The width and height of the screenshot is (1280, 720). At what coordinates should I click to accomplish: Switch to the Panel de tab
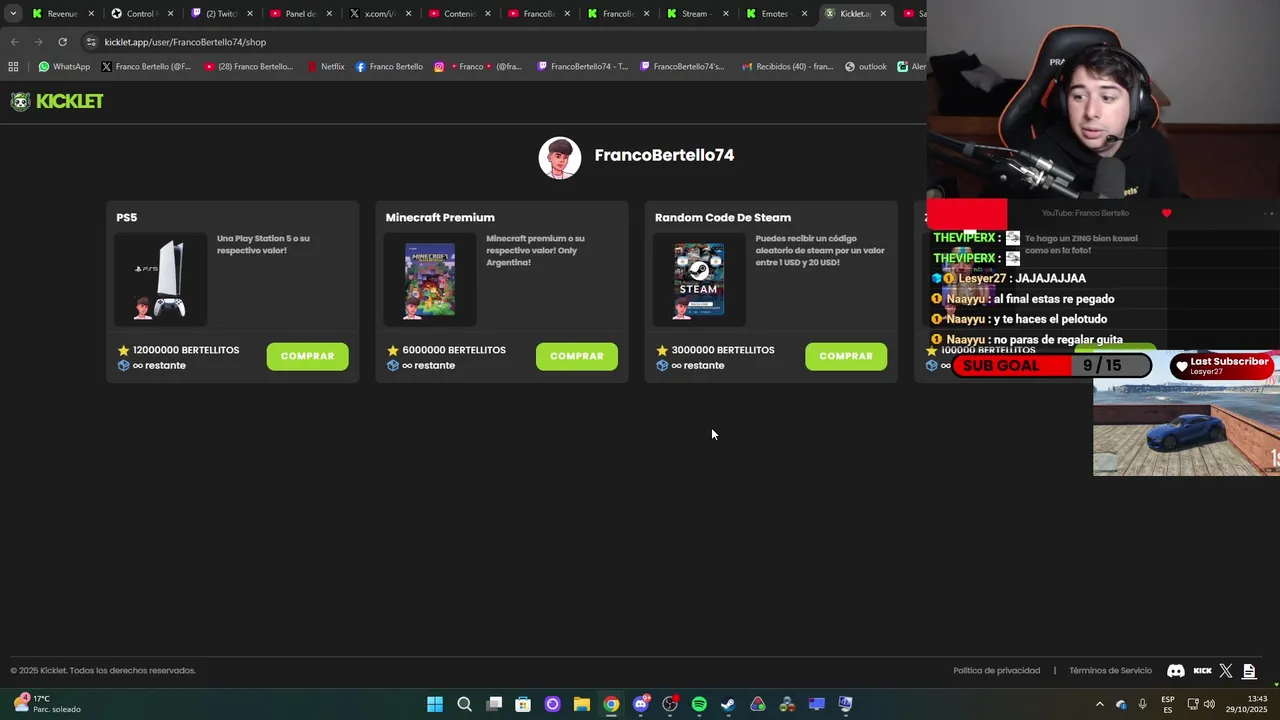[x=300, y=14]
